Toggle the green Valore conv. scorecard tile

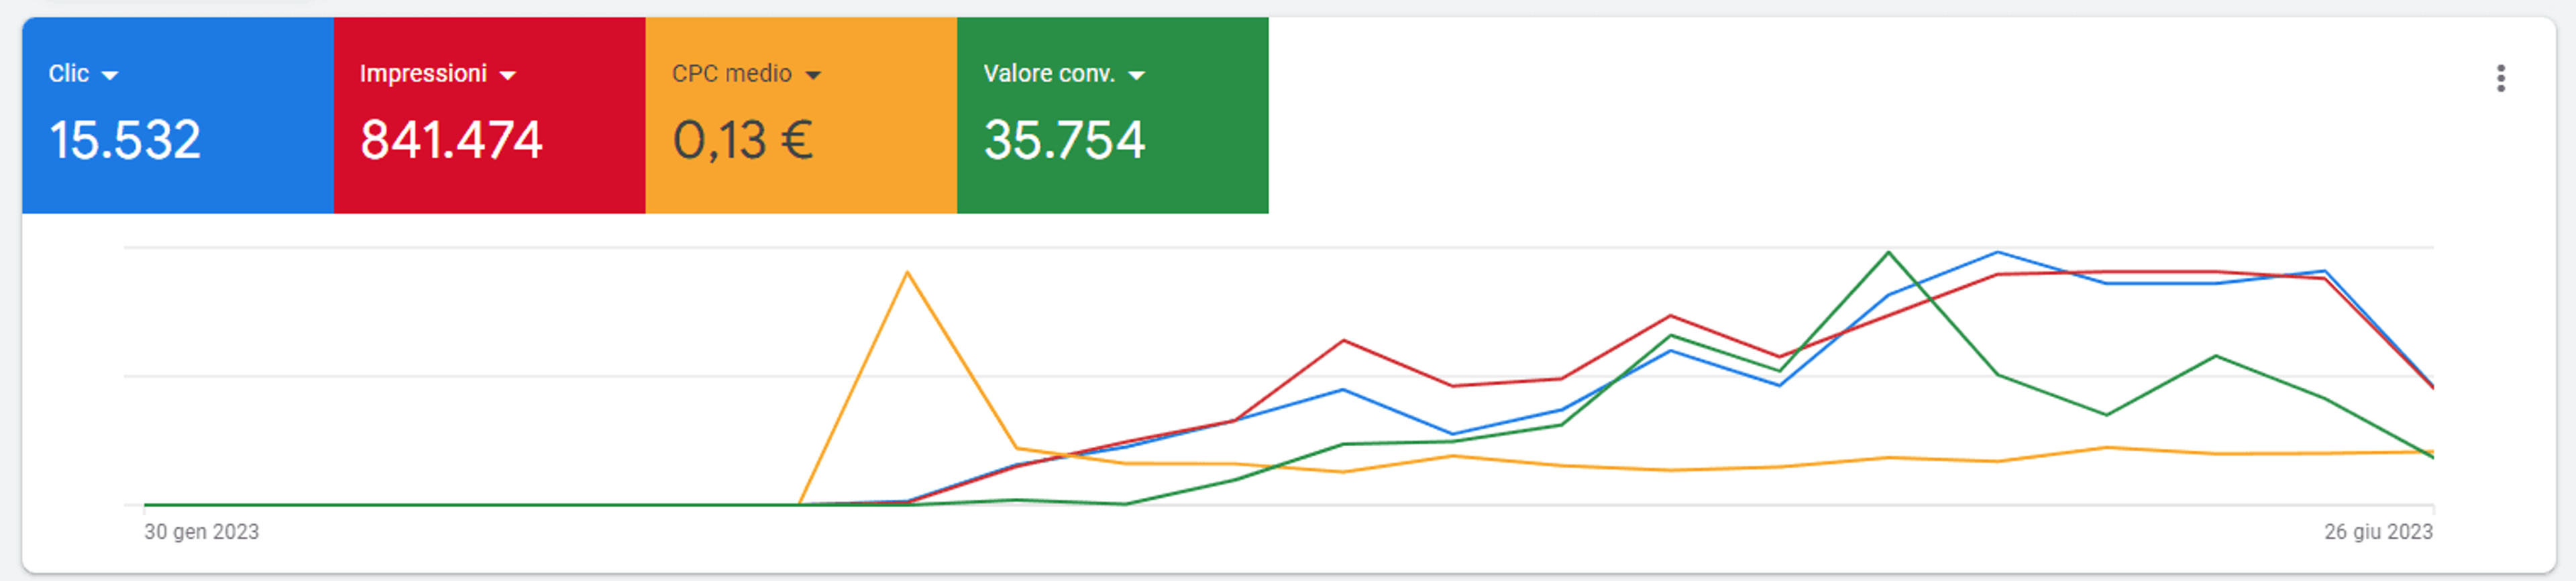1113,115
